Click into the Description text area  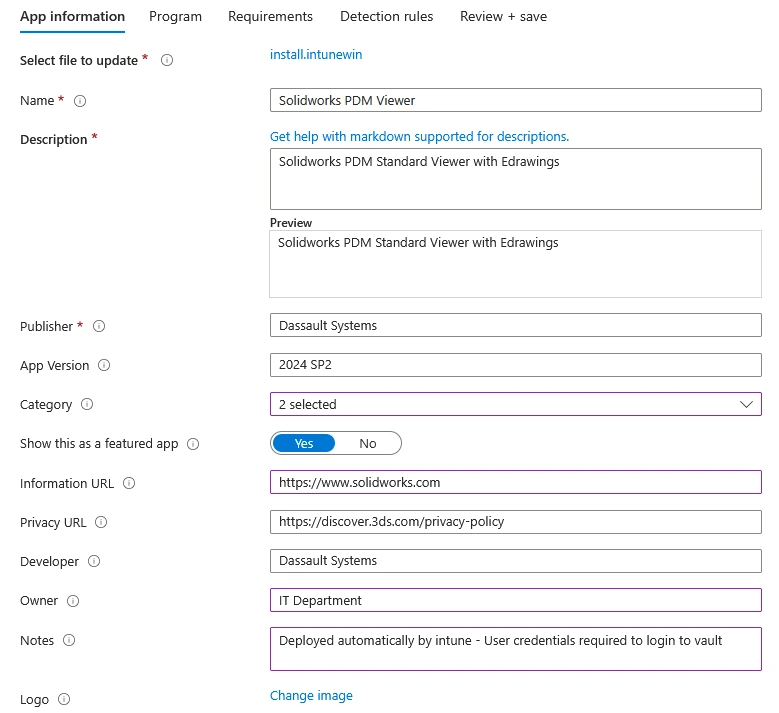[515, 179]
